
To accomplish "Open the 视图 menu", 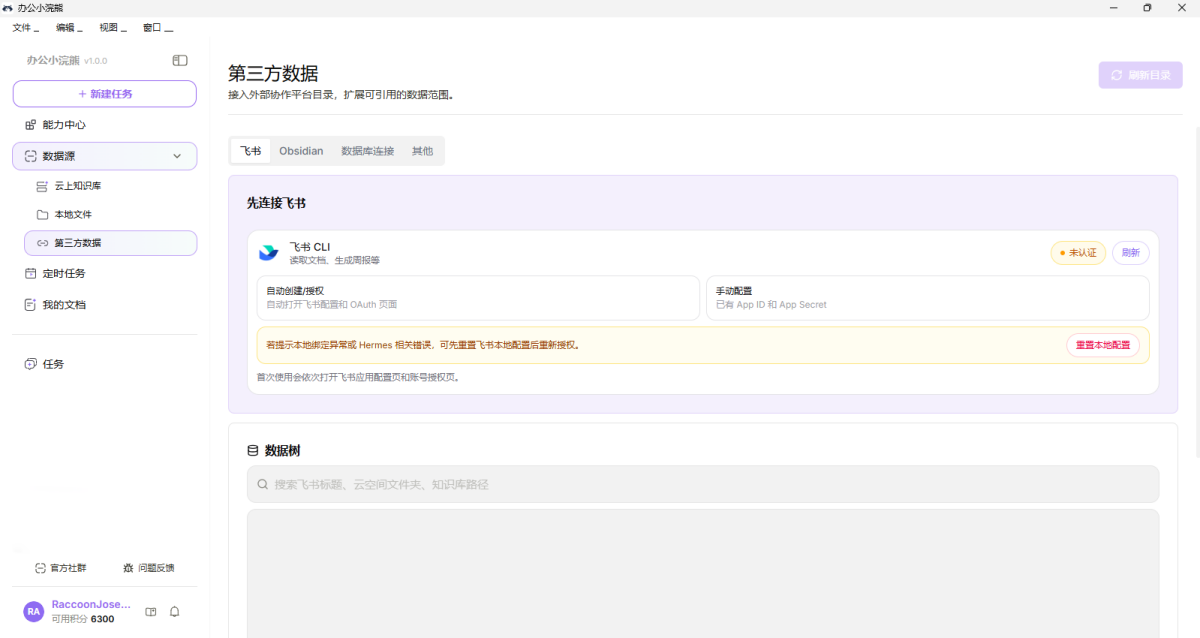I will click(113, 27).
